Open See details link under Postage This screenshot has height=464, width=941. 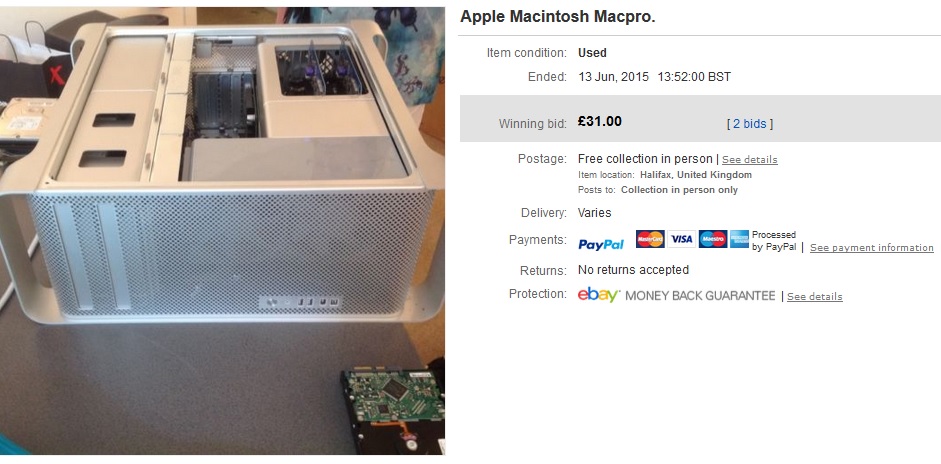[750, 160]
